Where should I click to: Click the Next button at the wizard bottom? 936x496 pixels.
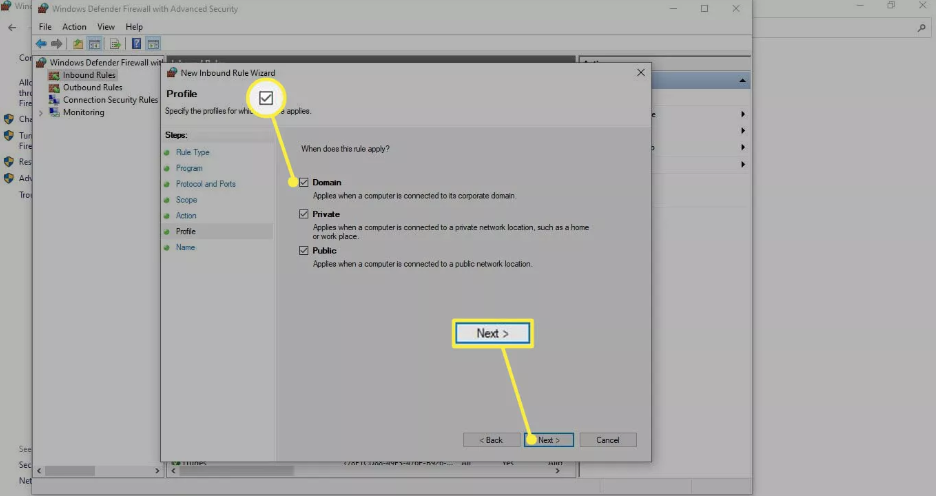coord(549,440)
